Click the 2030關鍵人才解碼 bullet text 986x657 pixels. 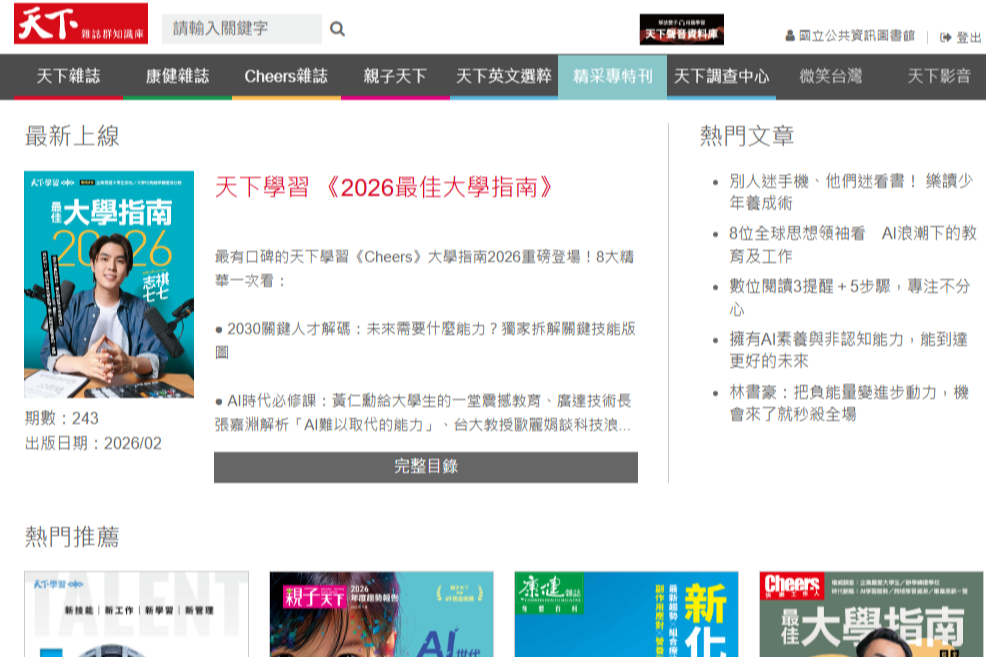[x=426, y=341]
